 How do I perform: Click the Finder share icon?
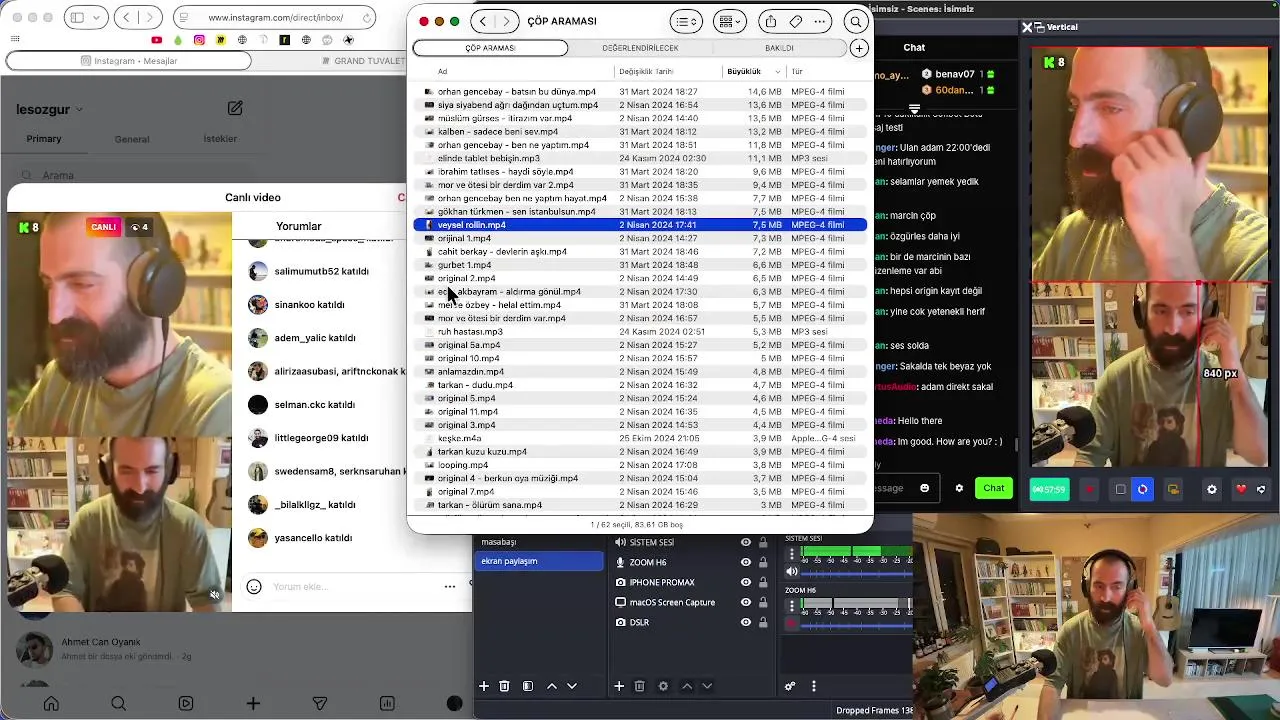[770, 21]
